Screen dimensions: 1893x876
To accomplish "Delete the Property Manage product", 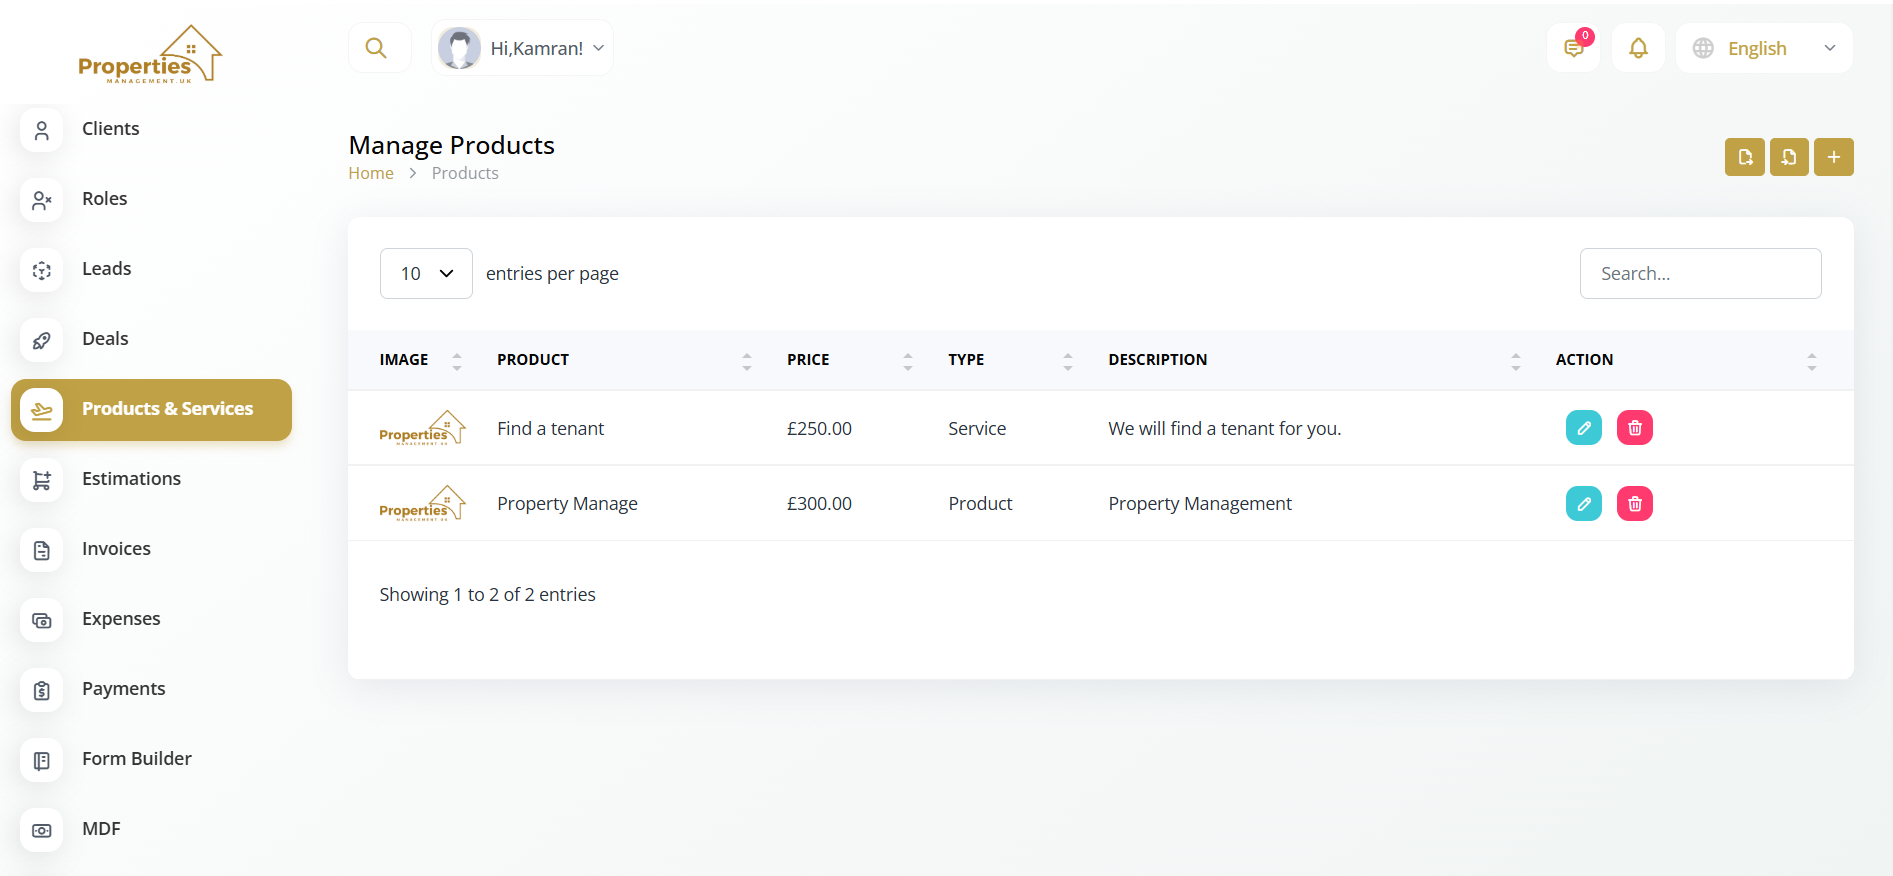I will click(x=1634, y=504).
